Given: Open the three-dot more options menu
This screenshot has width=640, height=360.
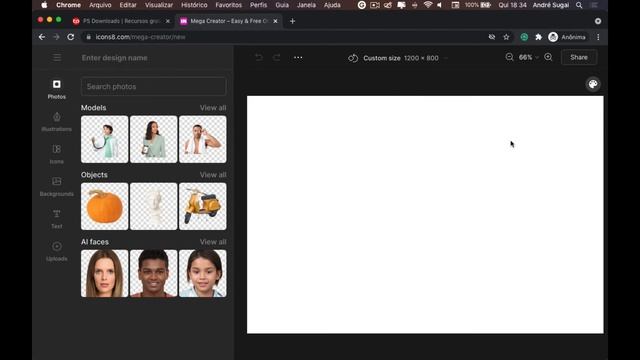Looking at the screenshot, I should 298,58.
